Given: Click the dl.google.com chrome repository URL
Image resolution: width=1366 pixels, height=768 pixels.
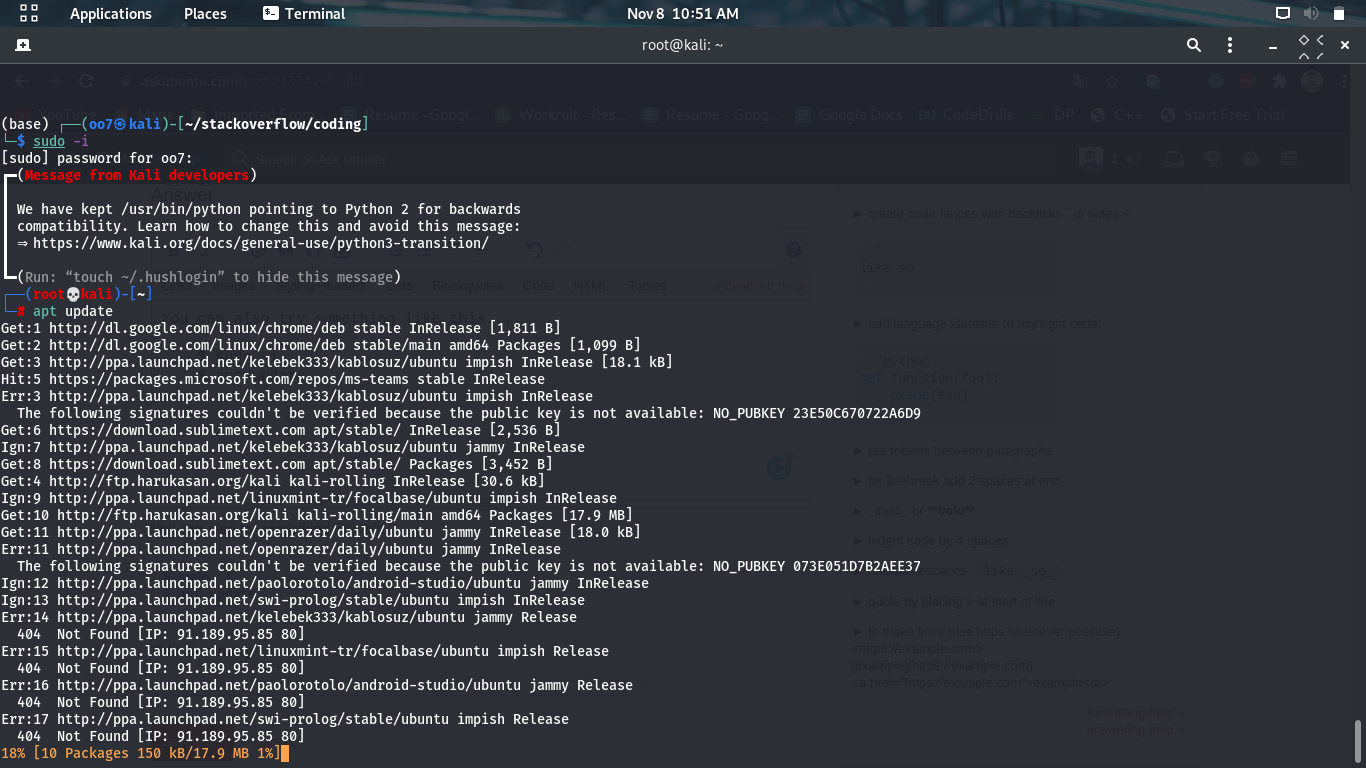Looking at the screenshot, I should (x=194, y=328).
